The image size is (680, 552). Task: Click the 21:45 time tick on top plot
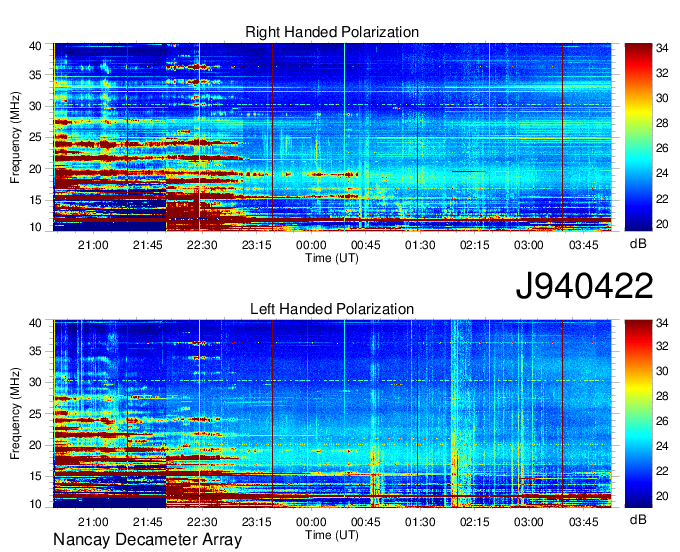point(147,245)
